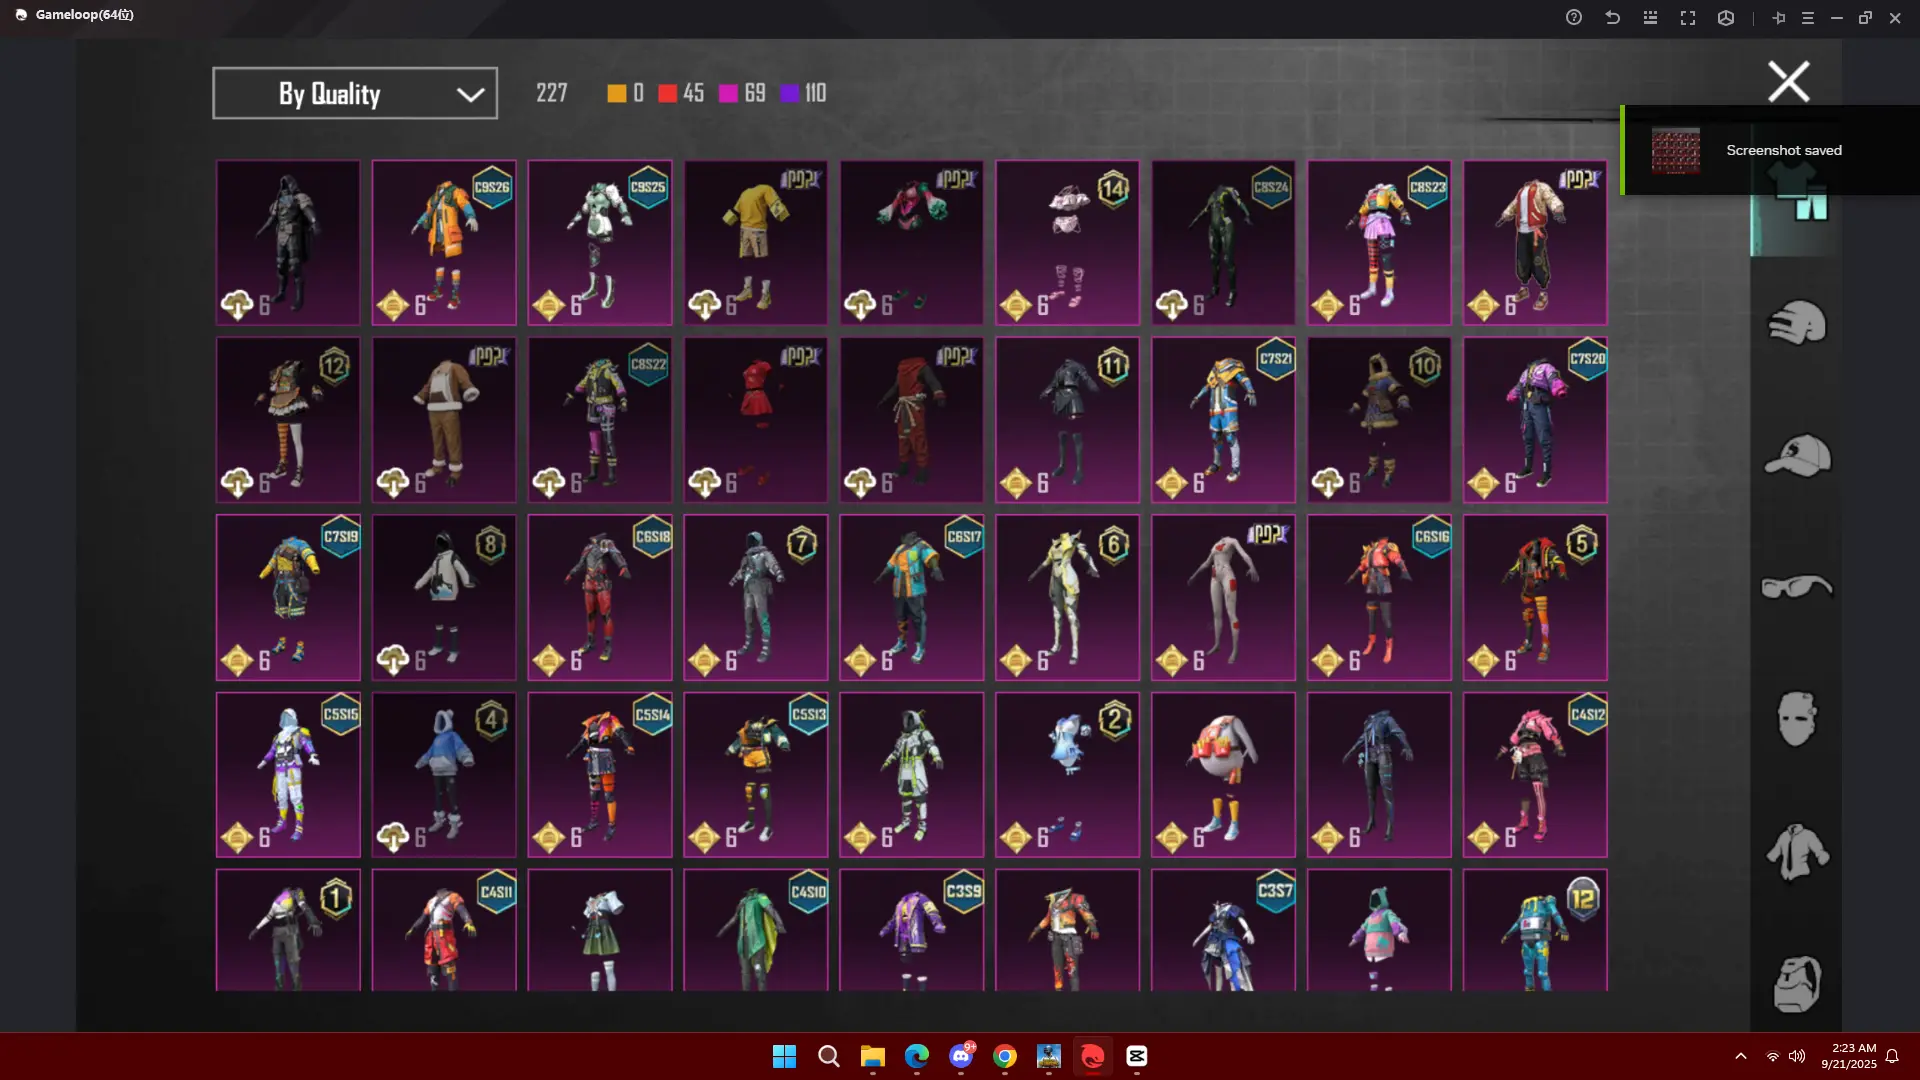Screen dimensions: 1920x1080
Task: Select the face mask category icon
Action: point(1796,718)
